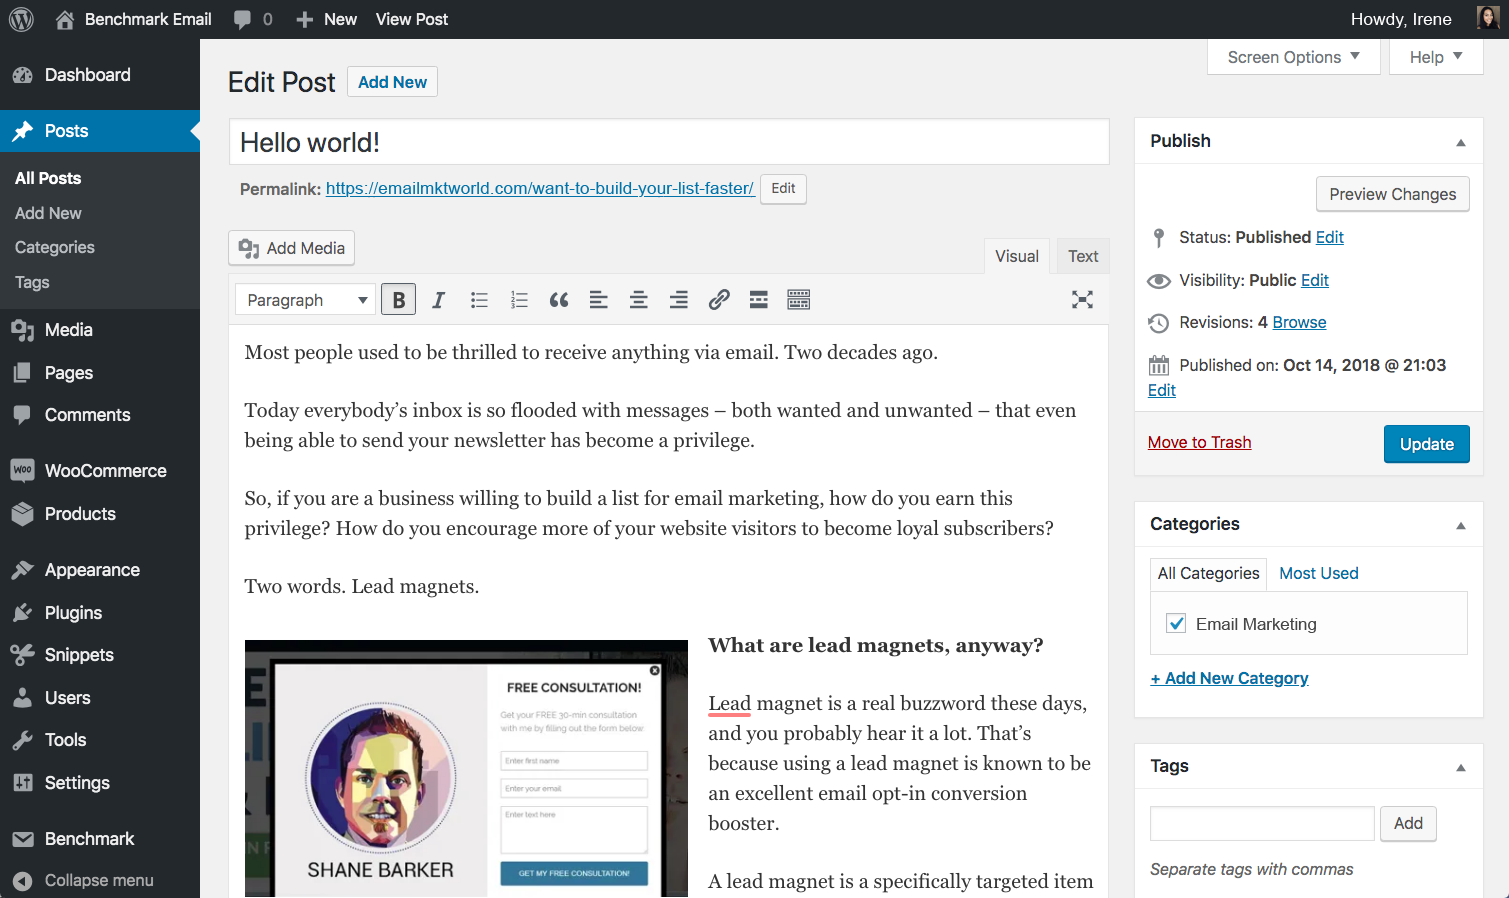Check the Email Marketing category
This screenshot has width=1509, height=898.
[x=1176, y=623]
